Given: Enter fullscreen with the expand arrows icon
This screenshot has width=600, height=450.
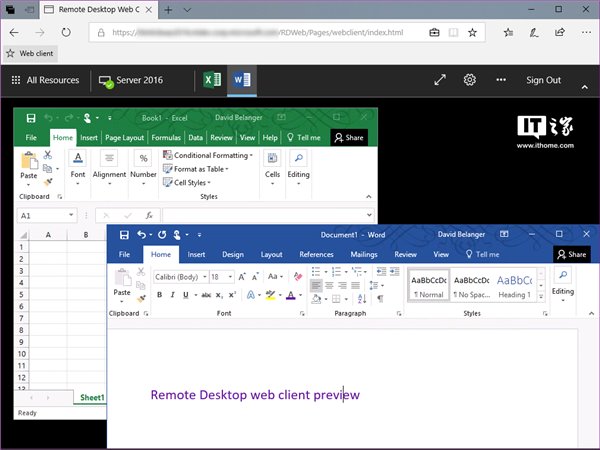Looking at the screenshot, I should click(x=439, y=80).
